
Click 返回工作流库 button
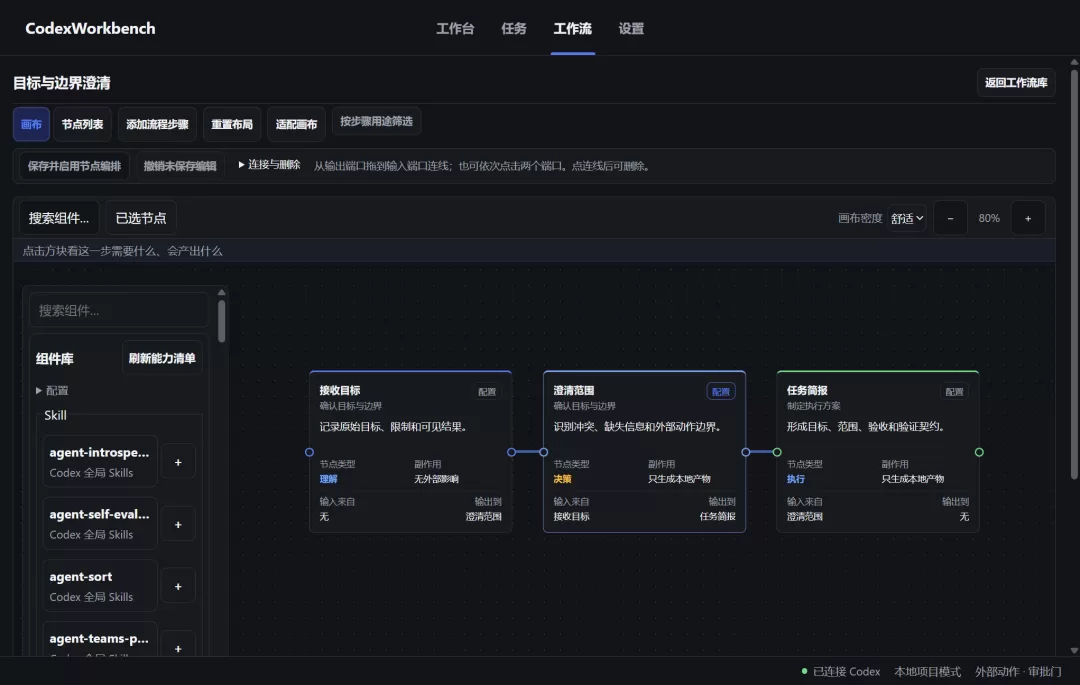pos(1016,83)
